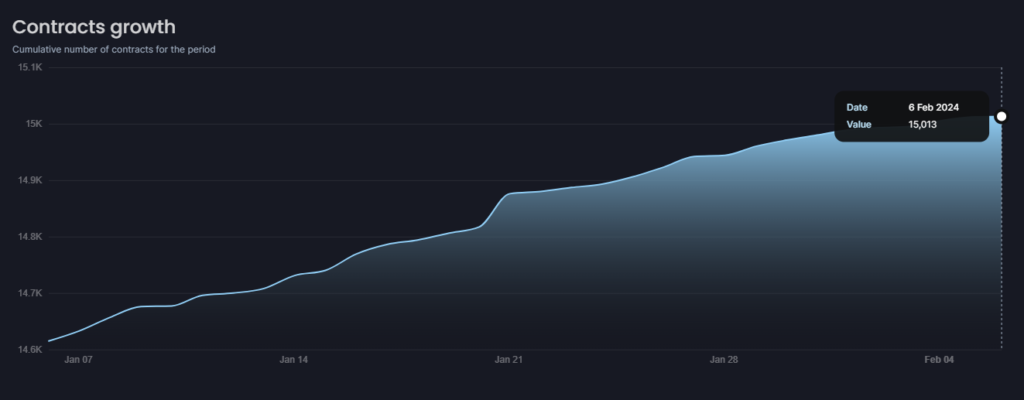This screenshot has height=400, width=1024.
Task: Select the Jan 28 x-axis date
Action: coord(724,359)
